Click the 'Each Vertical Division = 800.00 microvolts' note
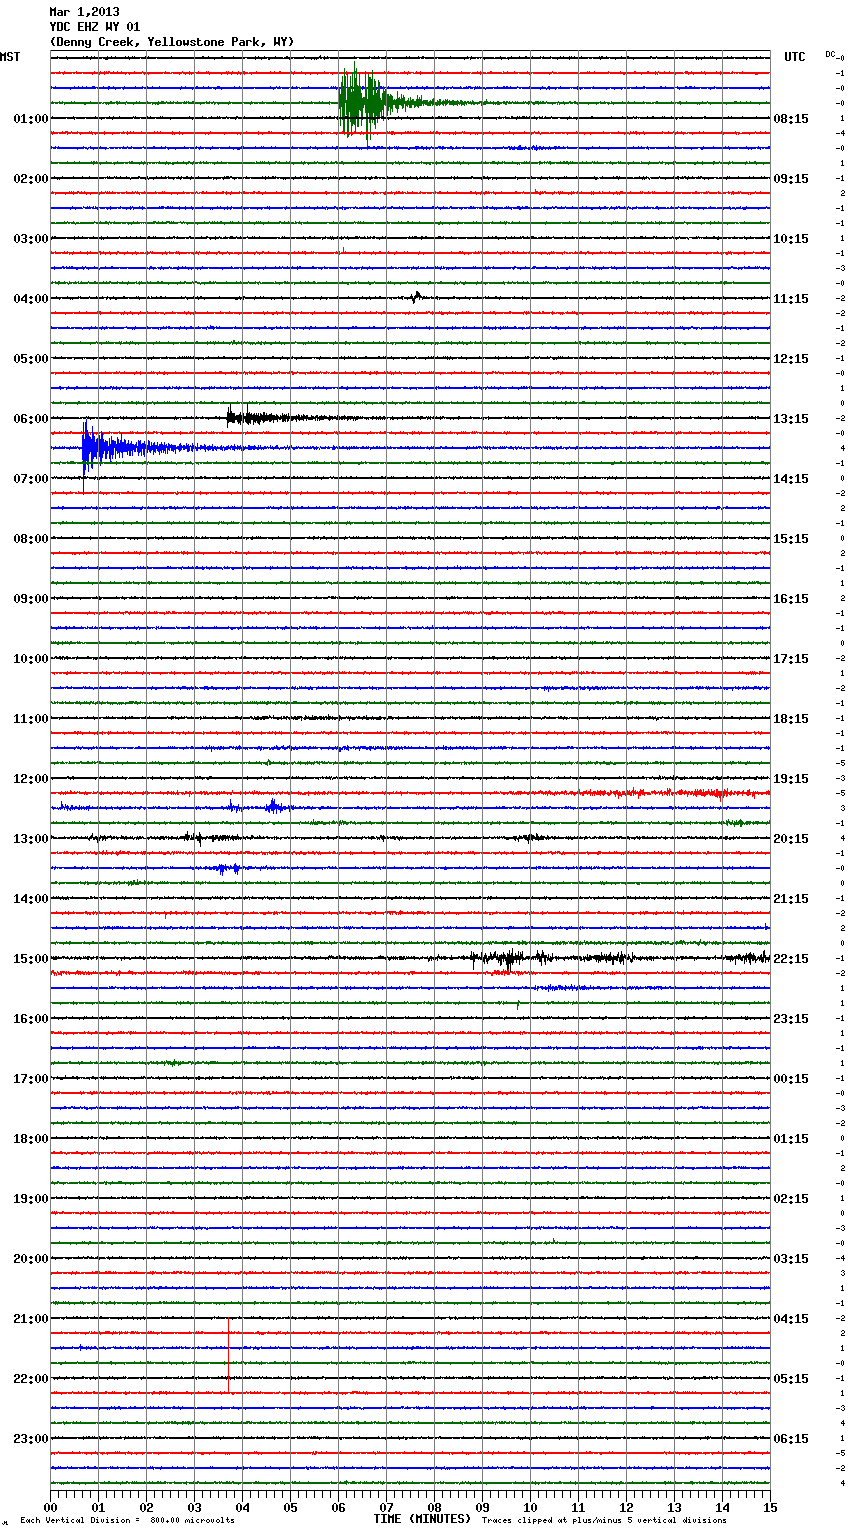Viewport: 850px width, 1534px height. 127,1520
